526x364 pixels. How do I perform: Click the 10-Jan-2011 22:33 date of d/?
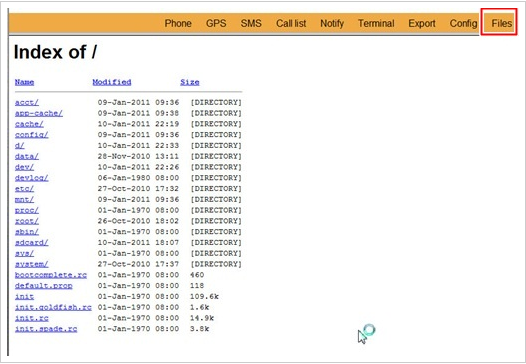click(138, 146)
